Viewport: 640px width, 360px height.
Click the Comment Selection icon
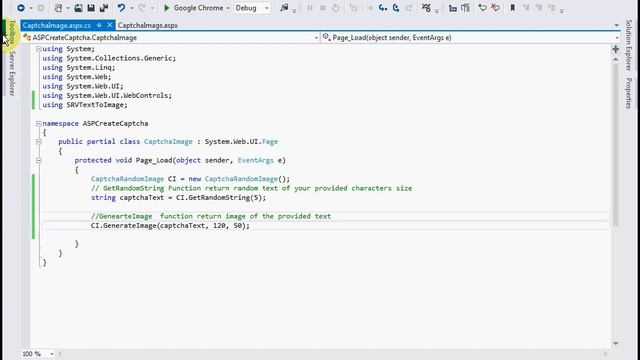point(482,8)
